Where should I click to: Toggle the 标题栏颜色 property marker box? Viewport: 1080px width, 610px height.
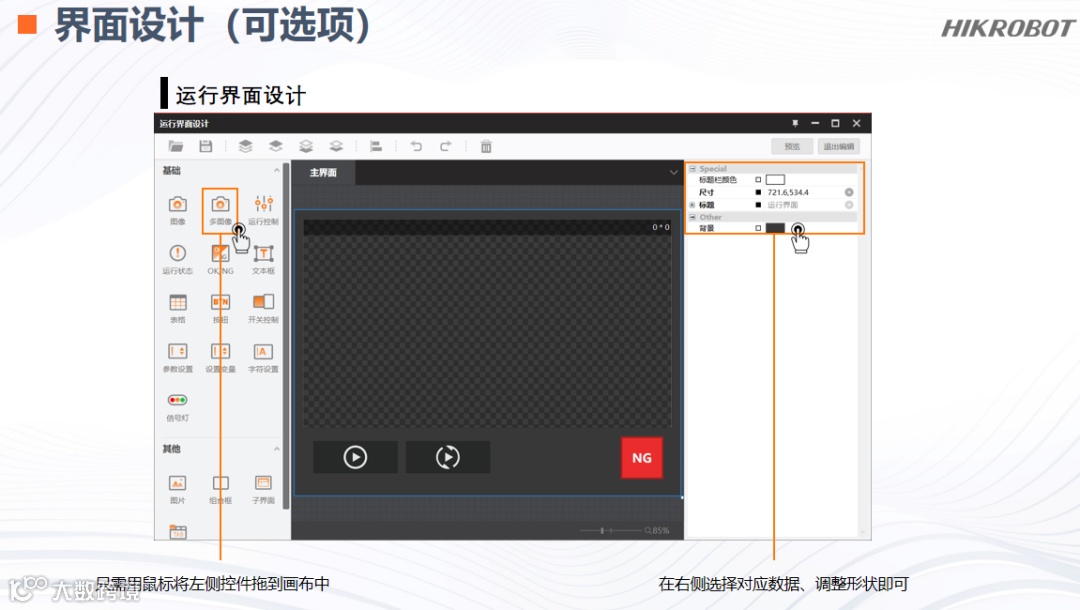point(758,180)
